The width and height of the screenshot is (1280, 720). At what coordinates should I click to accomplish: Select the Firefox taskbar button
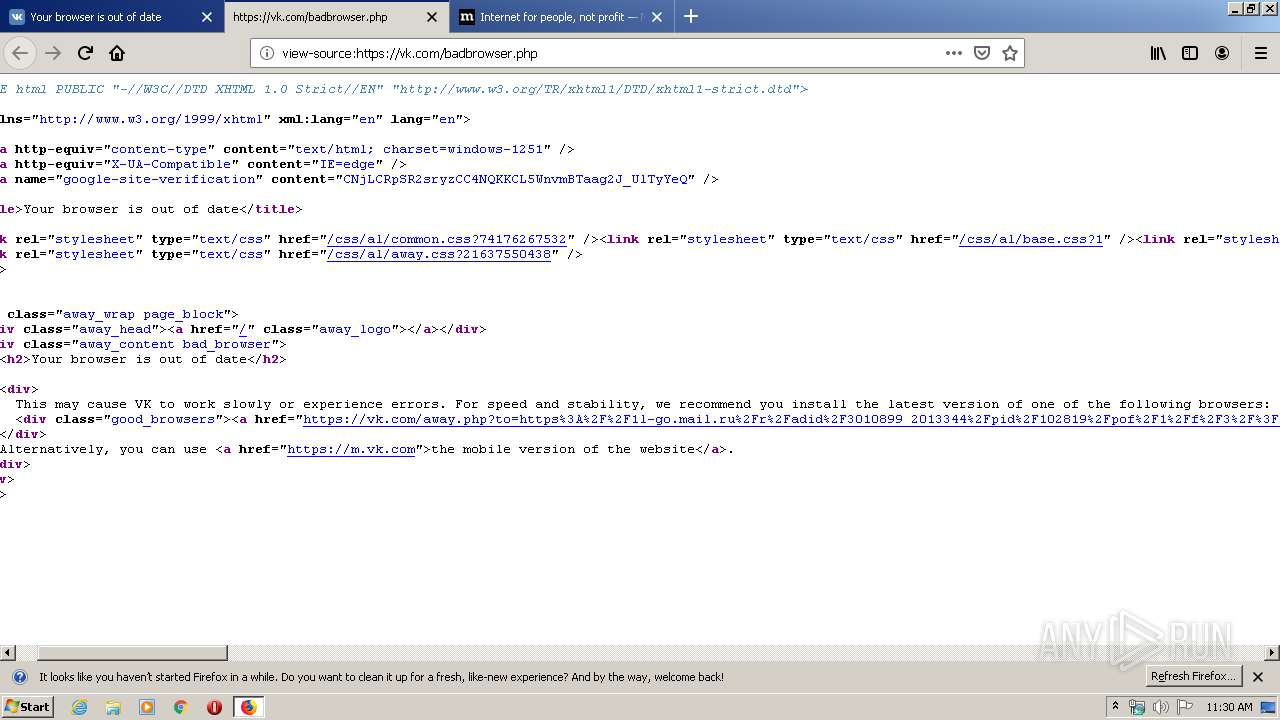pyautogui.click(x=248, y=707)
